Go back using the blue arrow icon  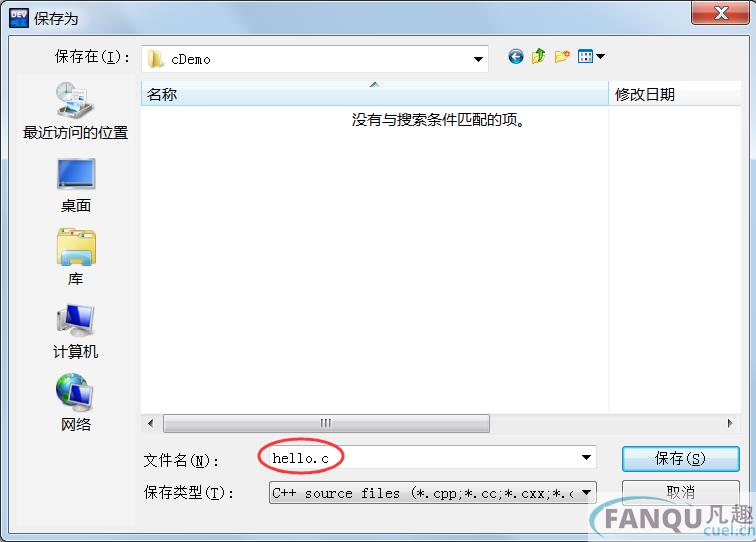pos(515,57)
